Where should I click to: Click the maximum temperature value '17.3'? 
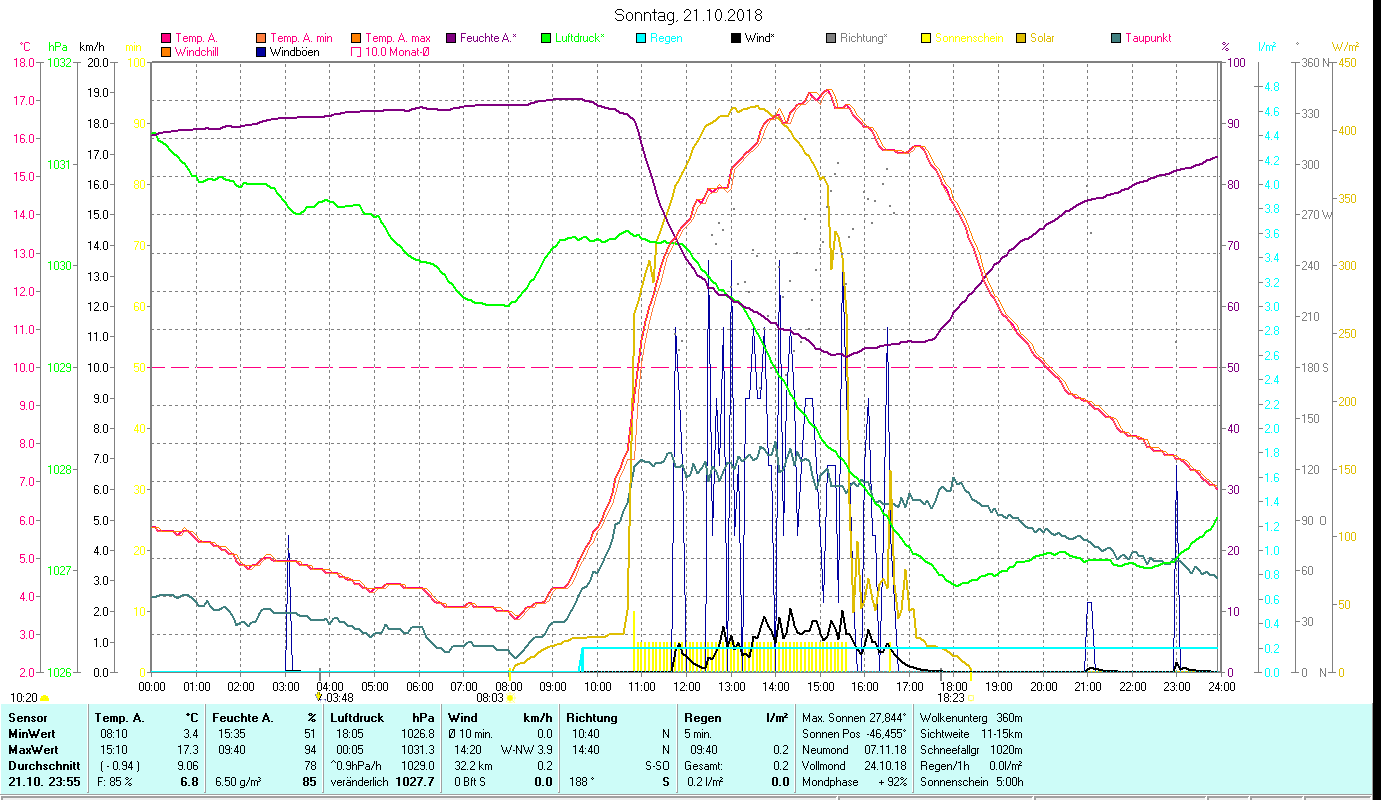coord(188,750)
